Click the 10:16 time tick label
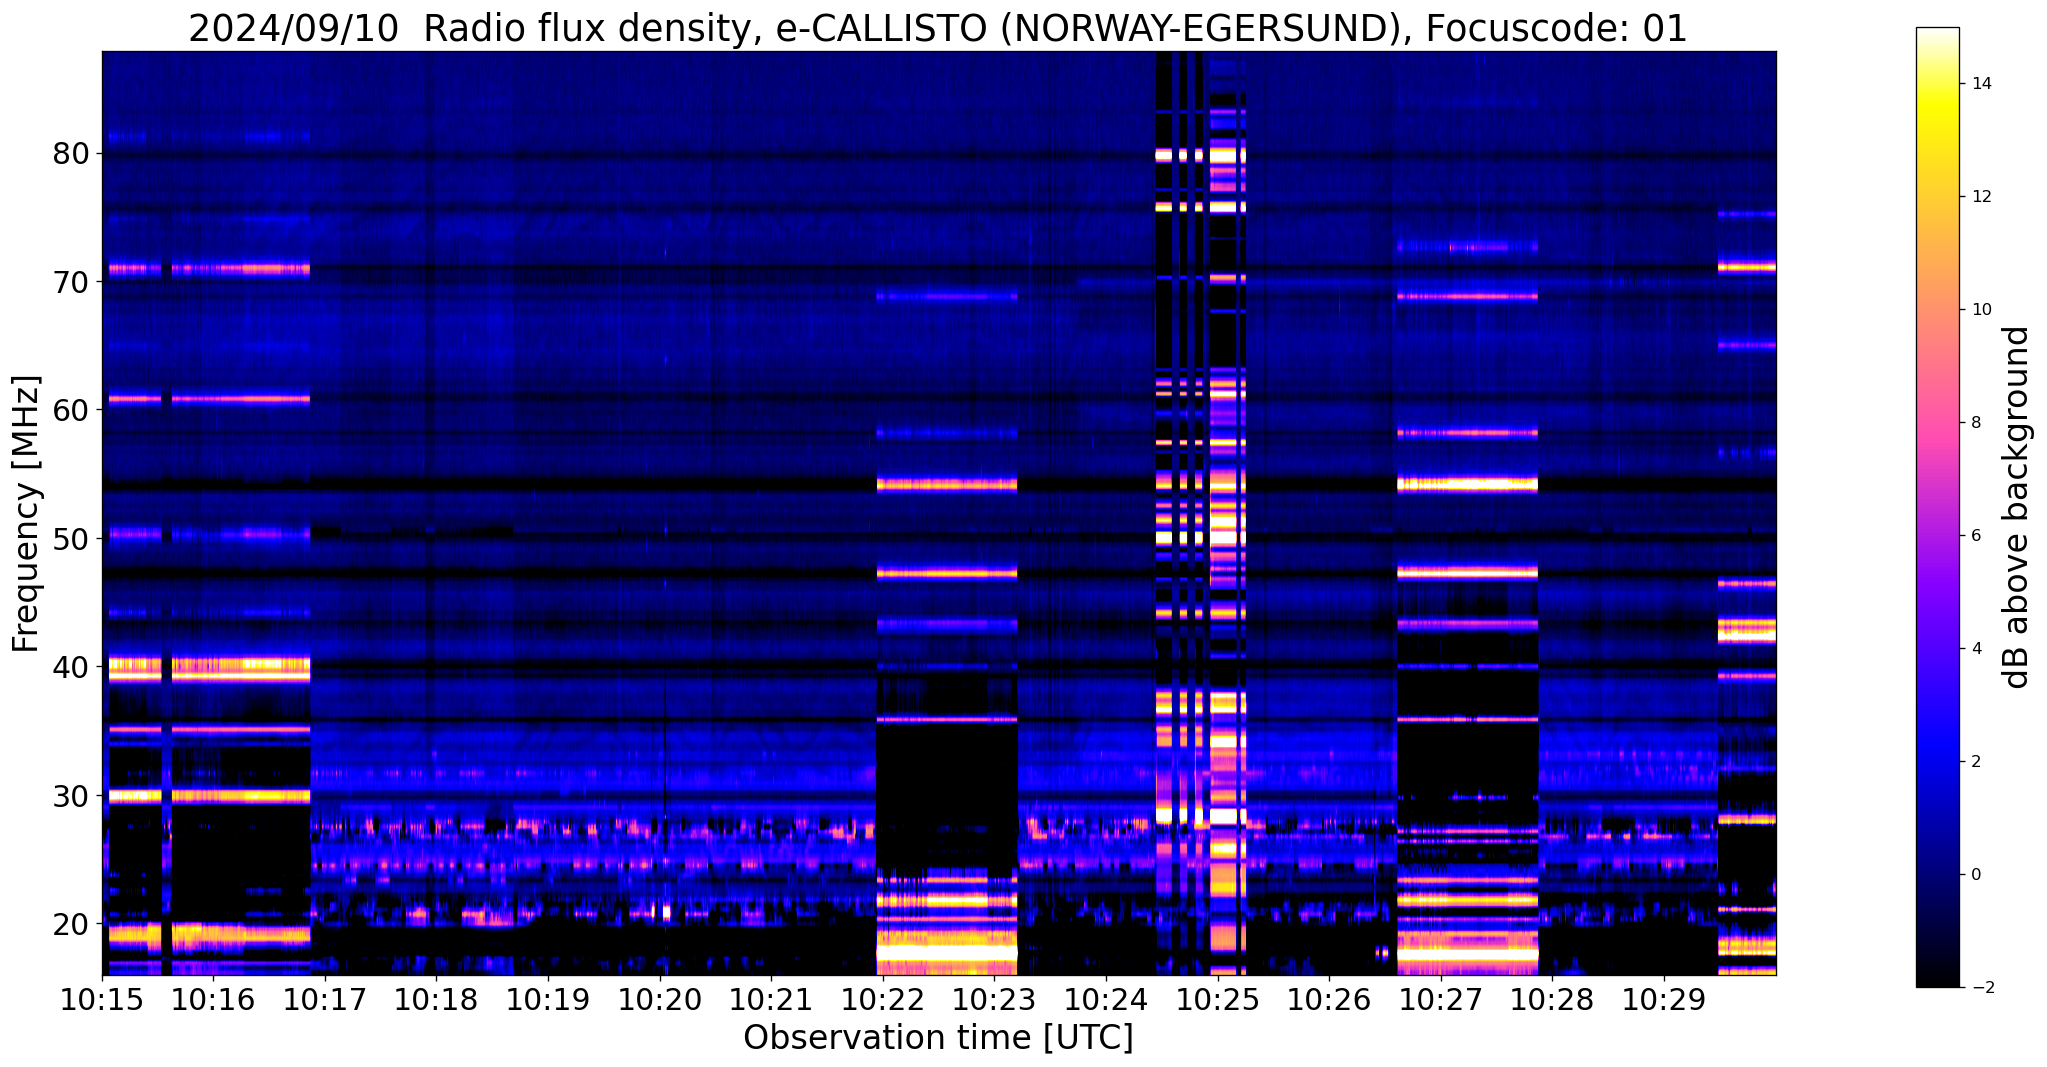The width and height of the screenshot is (2047, 1067). 214,1000
